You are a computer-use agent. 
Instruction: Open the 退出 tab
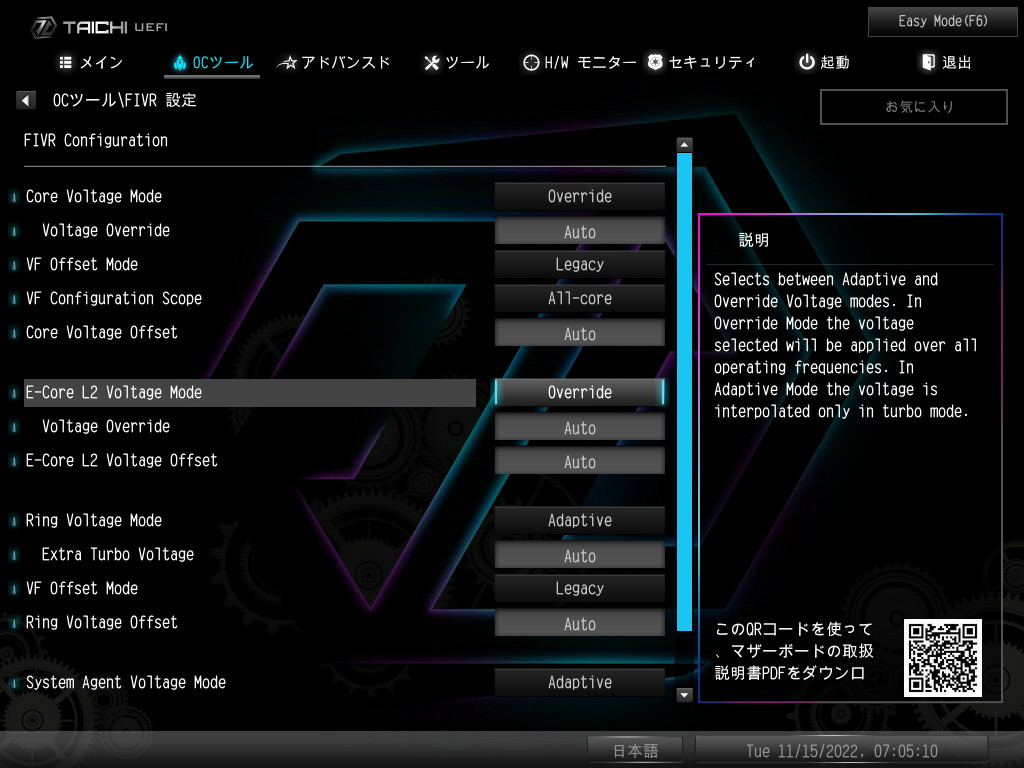coord(946,63)
